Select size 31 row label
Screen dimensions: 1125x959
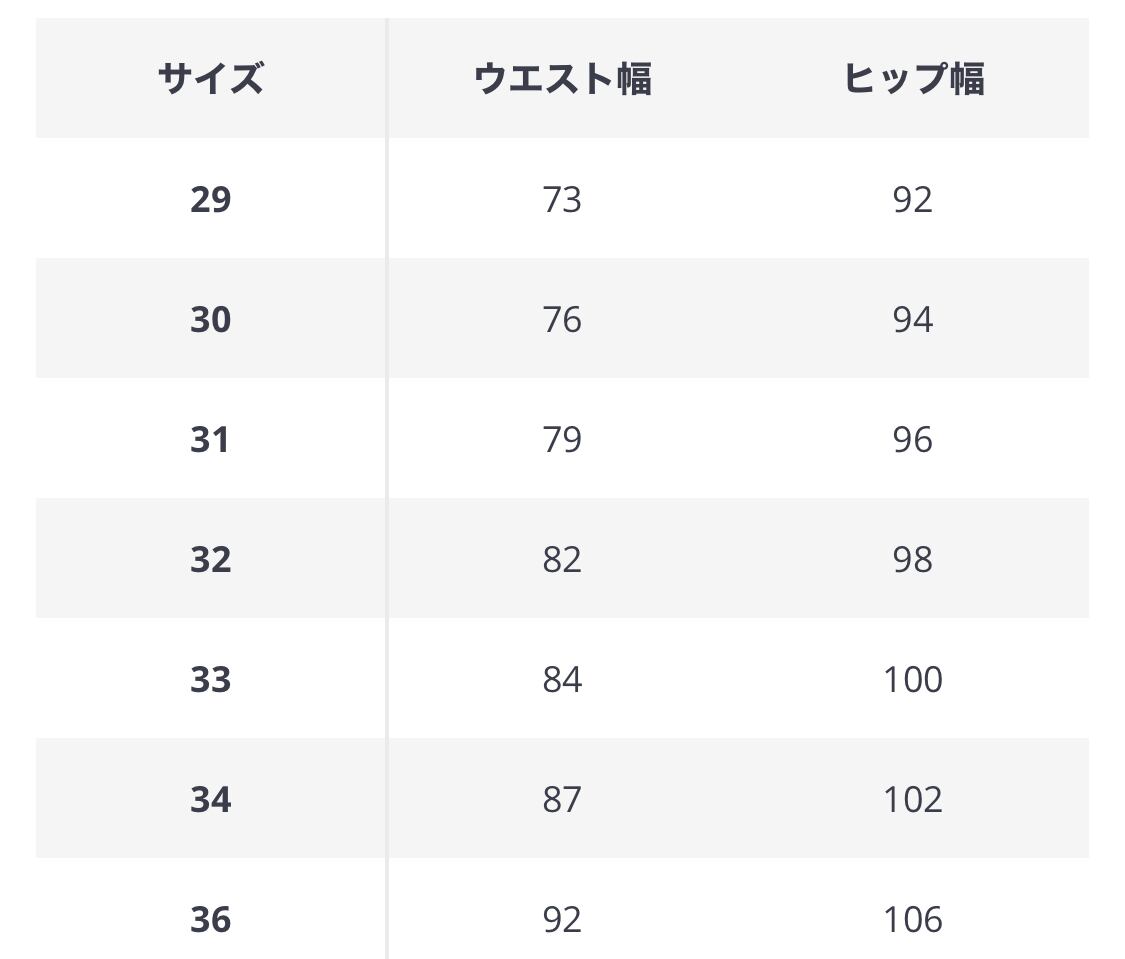pos(210,439)
